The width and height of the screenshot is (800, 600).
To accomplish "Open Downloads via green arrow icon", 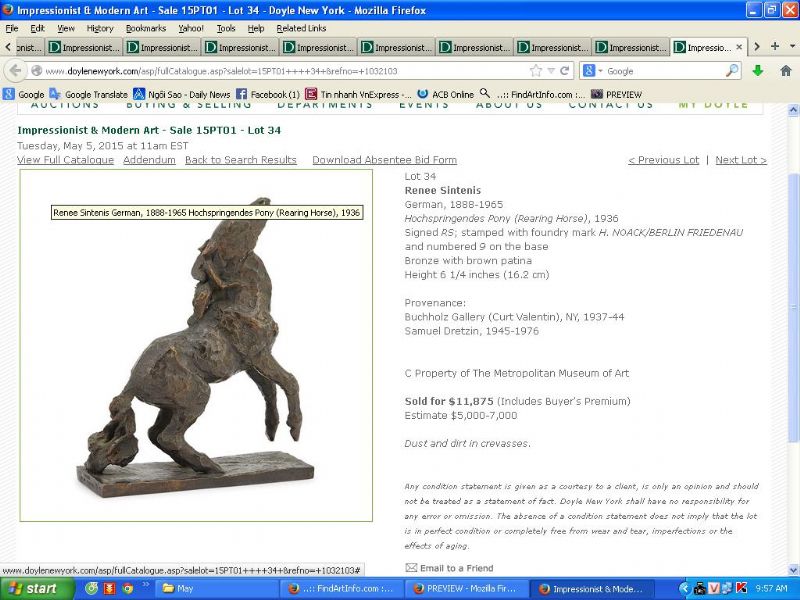I will pos(758,71).
